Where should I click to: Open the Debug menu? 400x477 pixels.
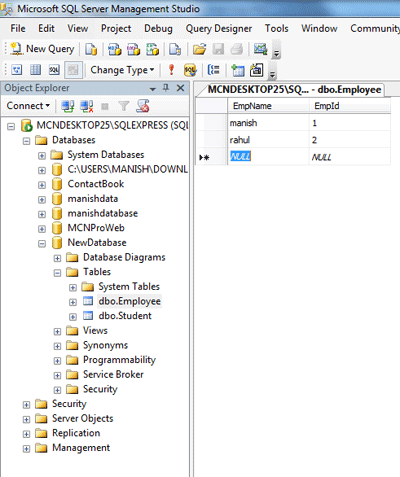pyautogui.click(x=158, y=29)
